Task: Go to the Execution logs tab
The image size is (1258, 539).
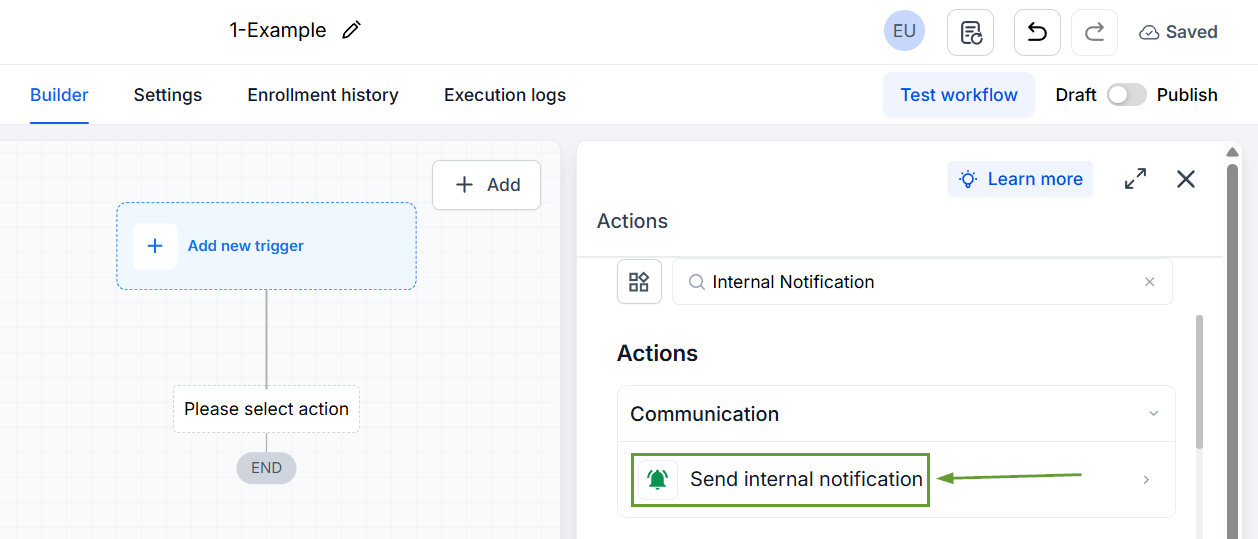Action: pos(505,95)
